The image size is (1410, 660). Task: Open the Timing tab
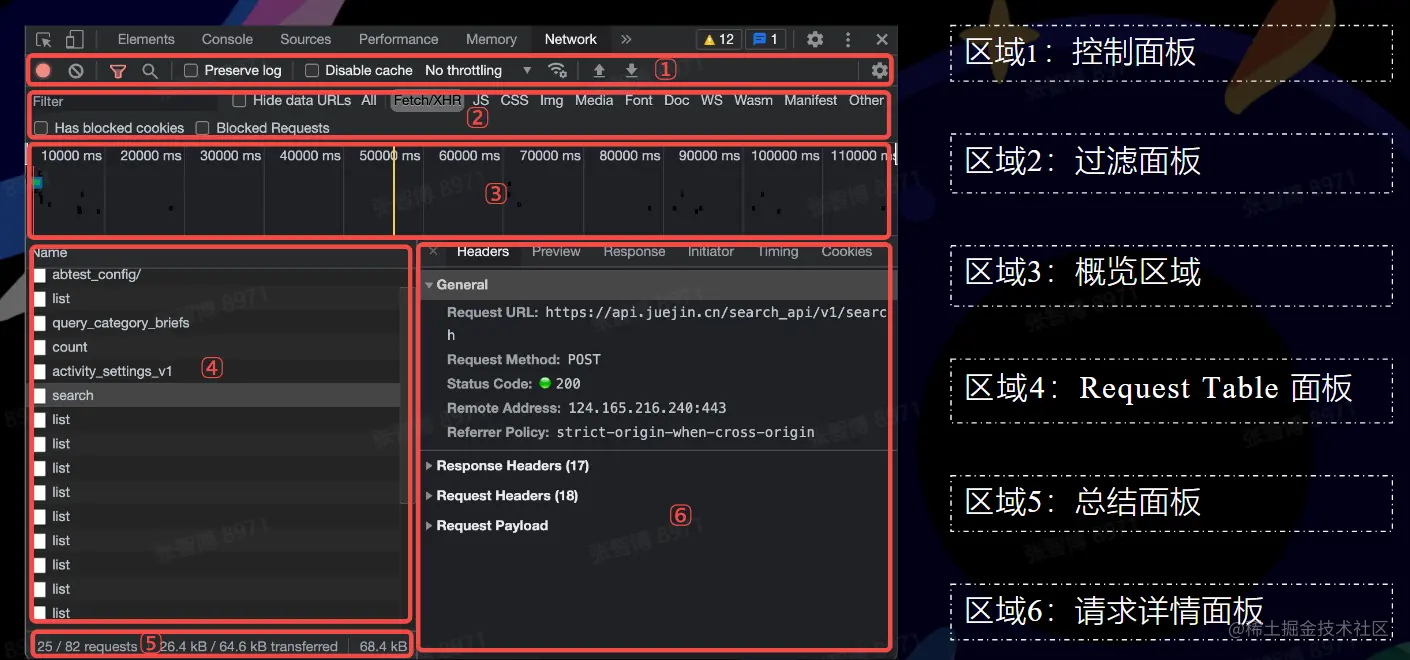coord(778,251)
